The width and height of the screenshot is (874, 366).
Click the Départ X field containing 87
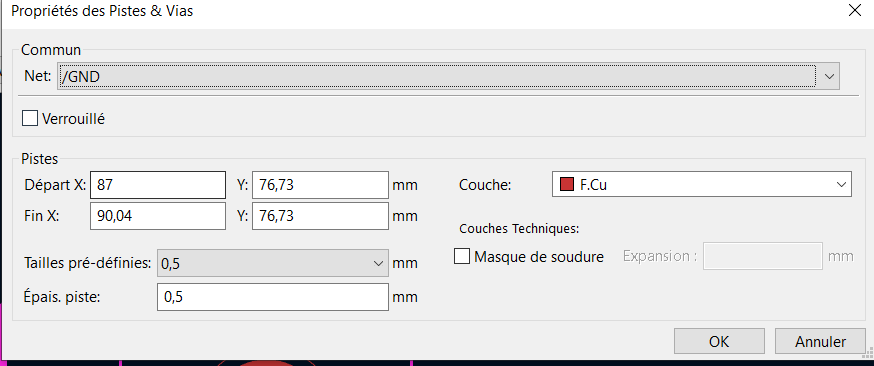(158, 185)
